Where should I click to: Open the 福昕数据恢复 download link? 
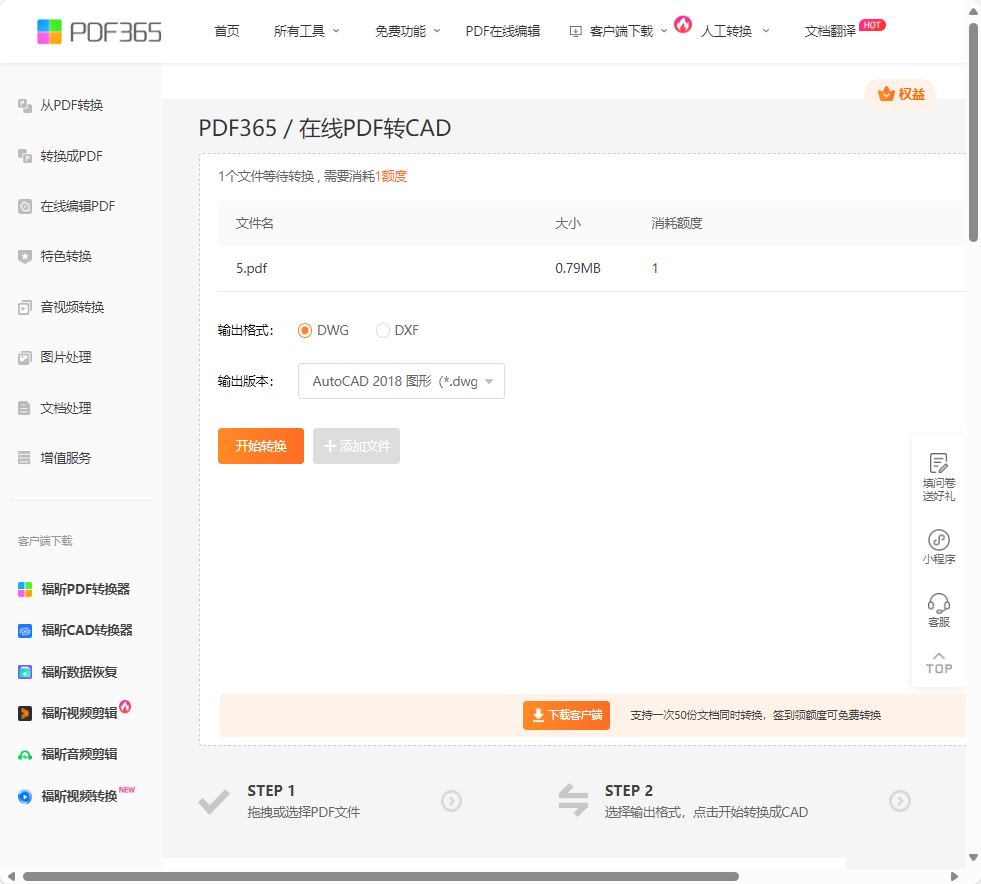[x=79, y=672]
